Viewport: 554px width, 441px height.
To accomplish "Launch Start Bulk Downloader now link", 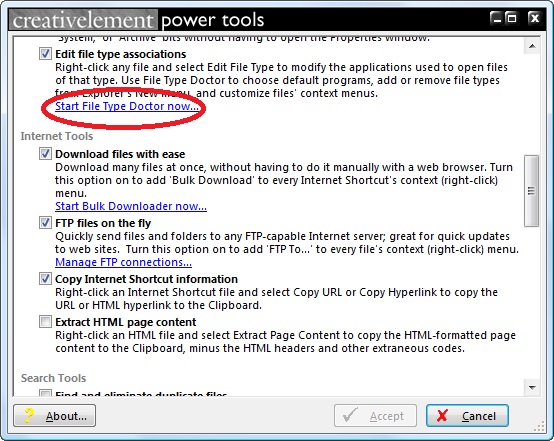I will coord(131,206).
